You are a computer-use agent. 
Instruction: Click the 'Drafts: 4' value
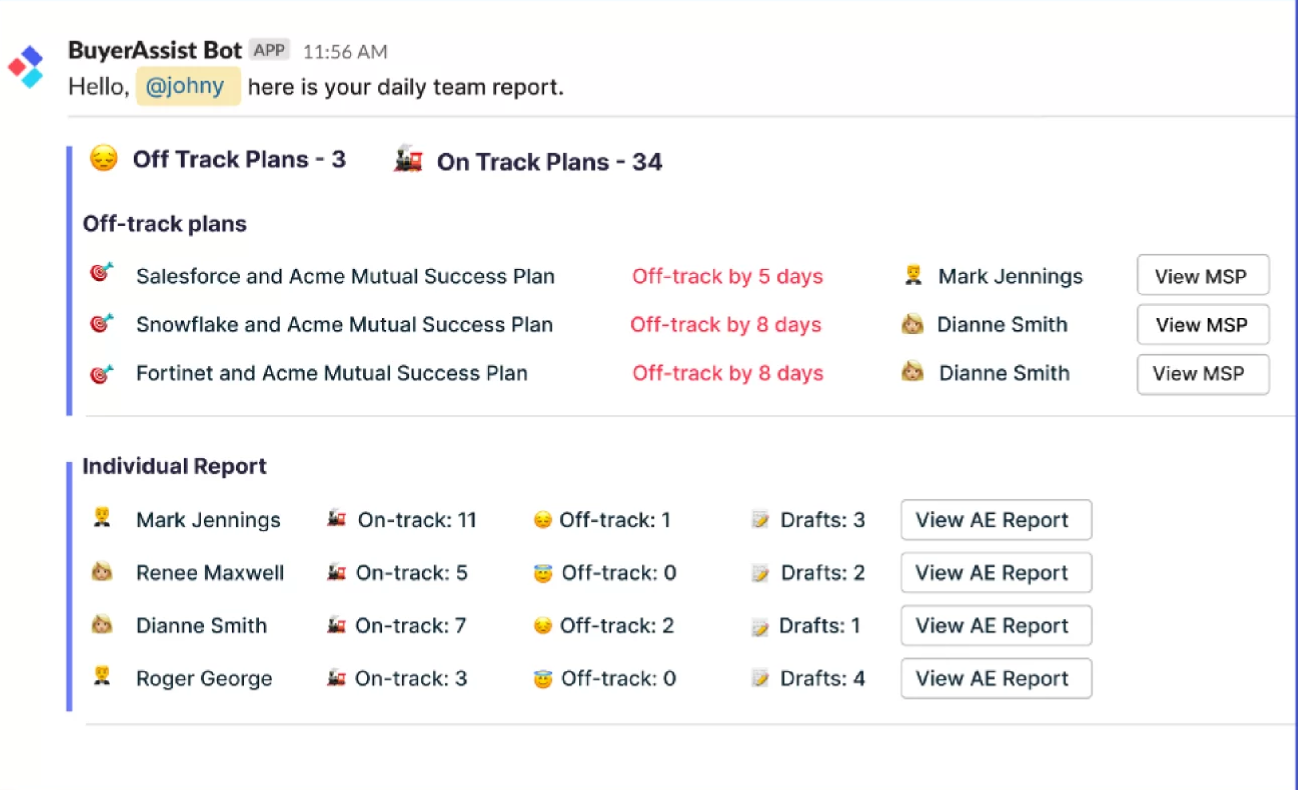pos(822,679)
